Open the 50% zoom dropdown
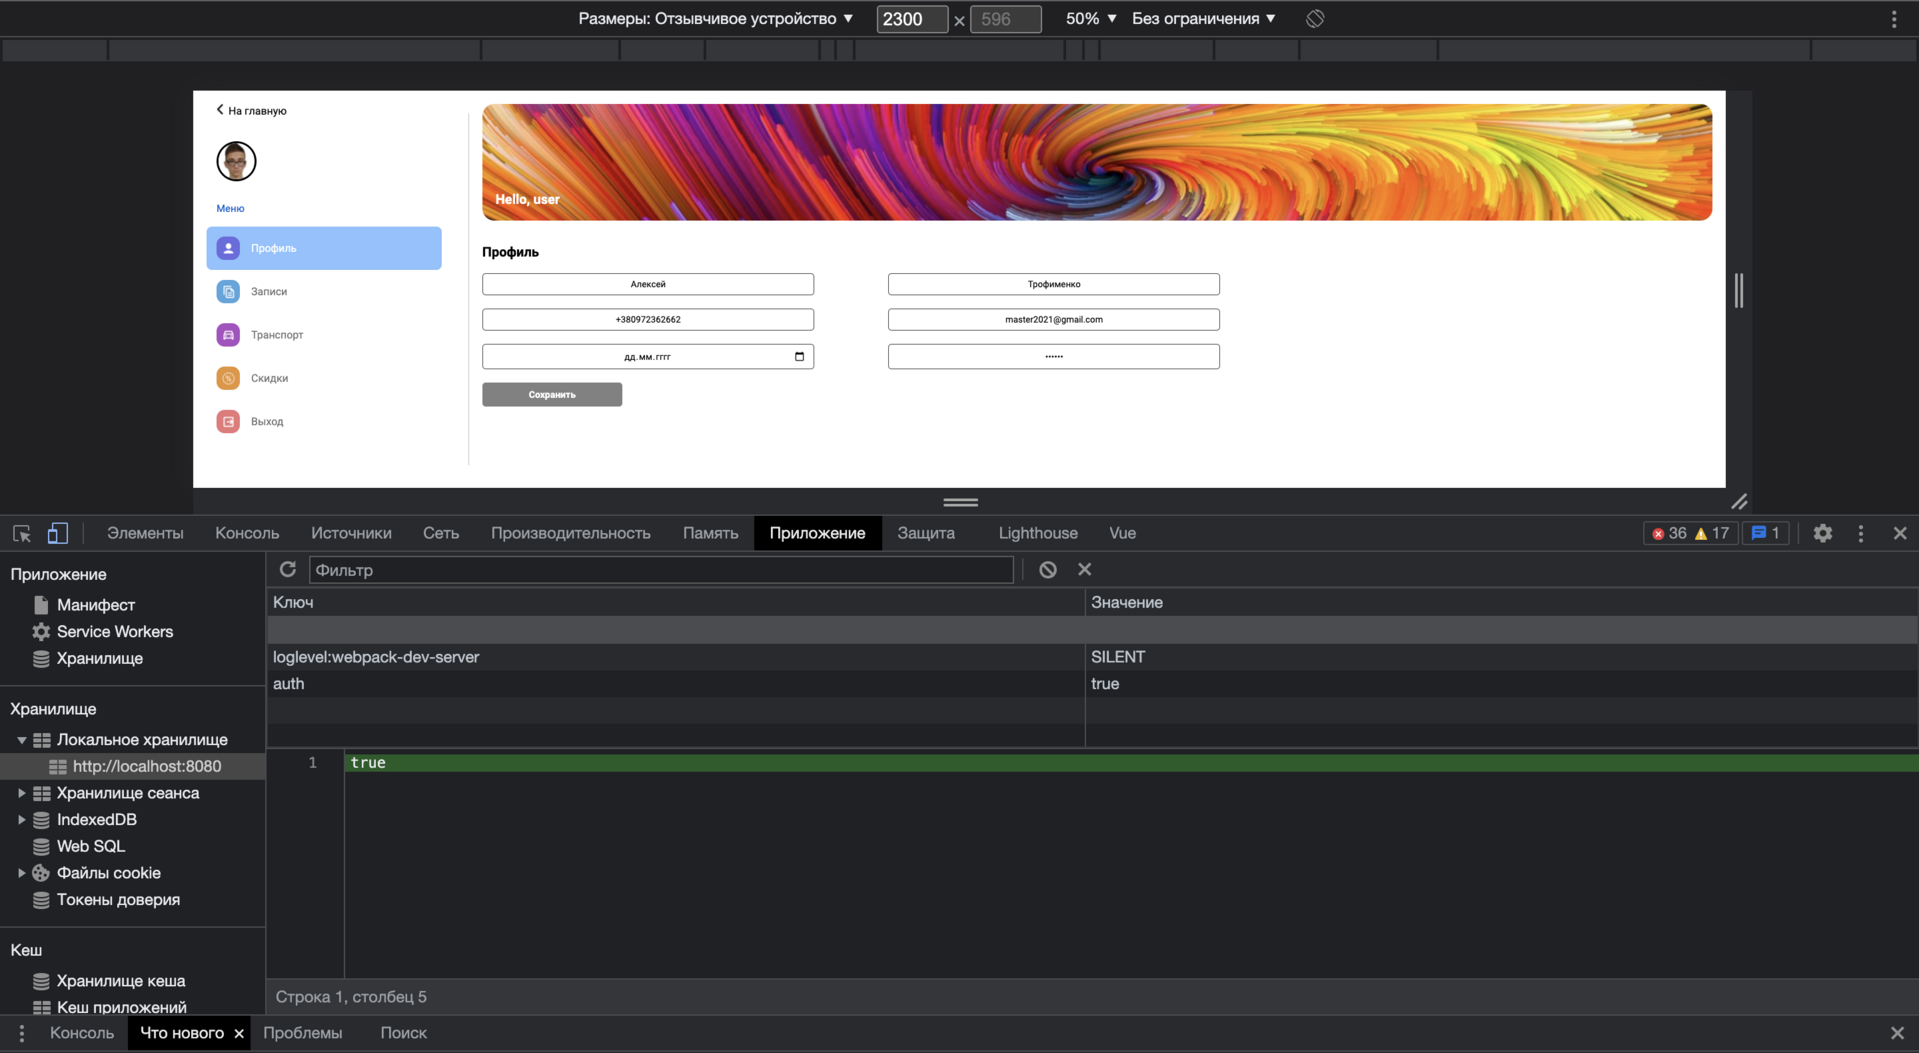This screenshot has width=1919, height=1053. (x=1091, y=19)
